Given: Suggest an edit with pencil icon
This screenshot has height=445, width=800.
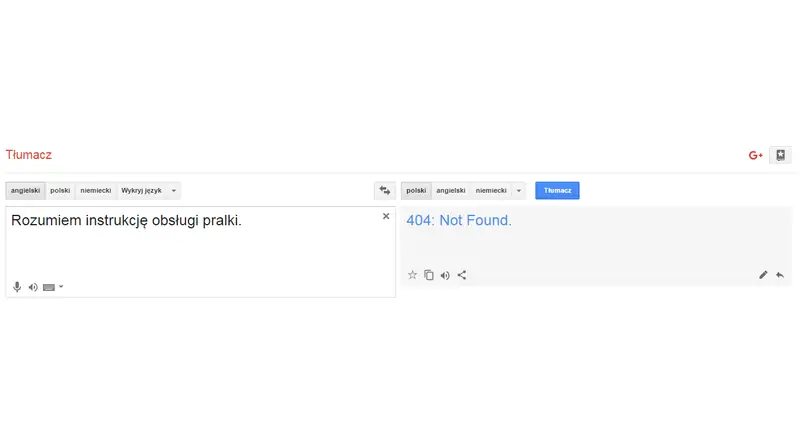Looking at the screenshot, I should pyautogui.click(x=763, y=275).
